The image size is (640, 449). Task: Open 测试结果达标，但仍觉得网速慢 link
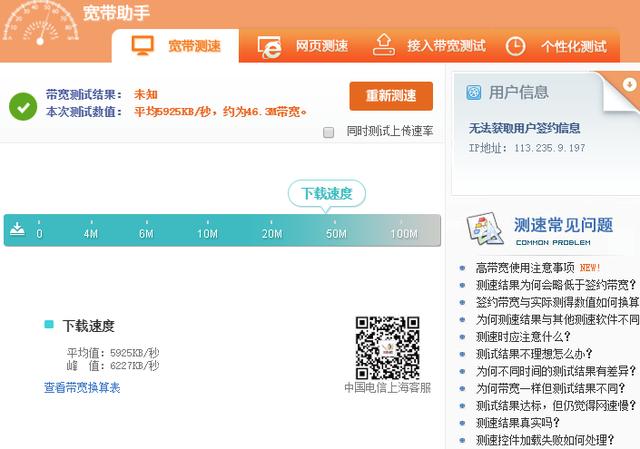(x=556, y=405)
